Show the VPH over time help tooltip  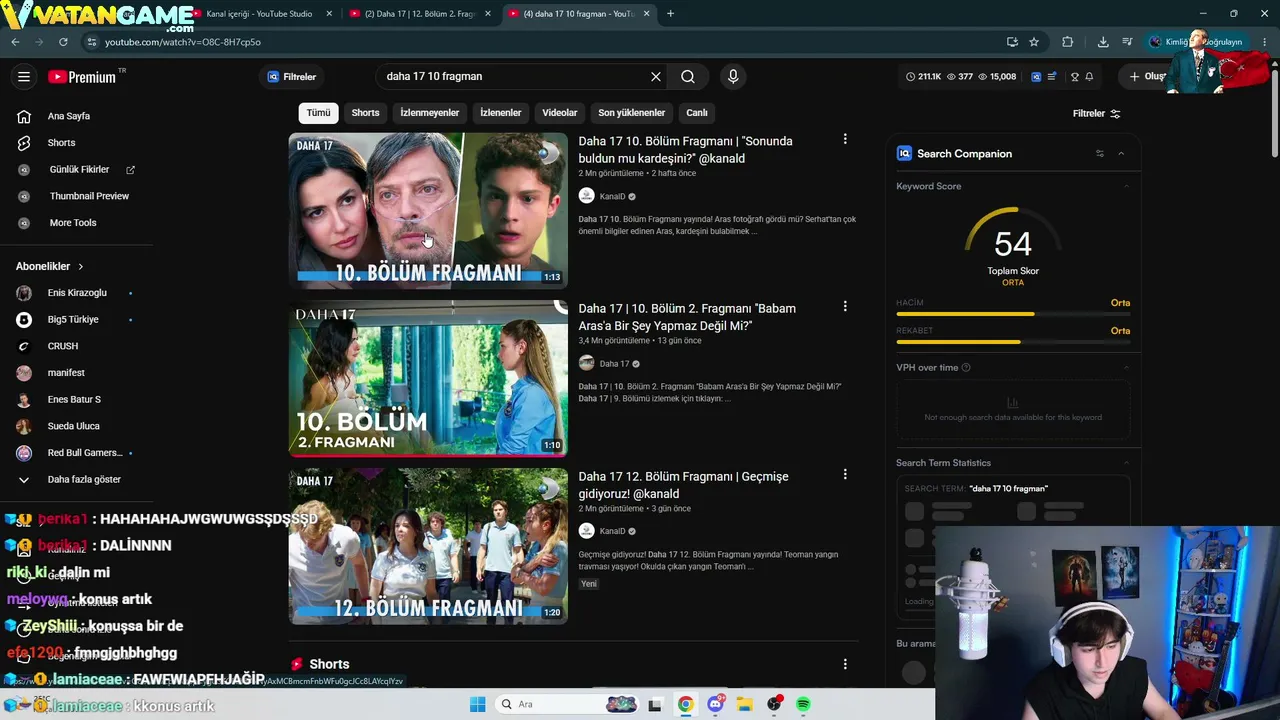(965, 368)
